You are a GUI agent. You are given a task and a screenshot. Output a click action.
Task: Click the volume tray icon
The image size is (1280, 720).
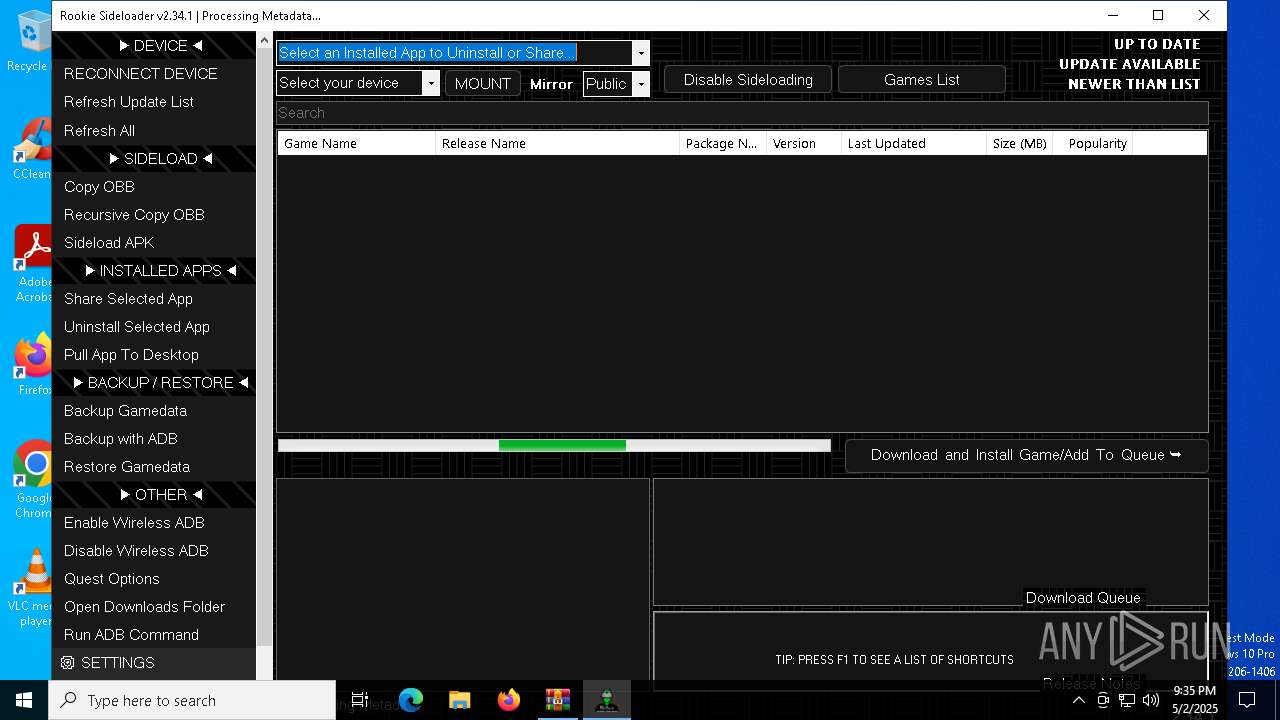[x=1151, y=700]
